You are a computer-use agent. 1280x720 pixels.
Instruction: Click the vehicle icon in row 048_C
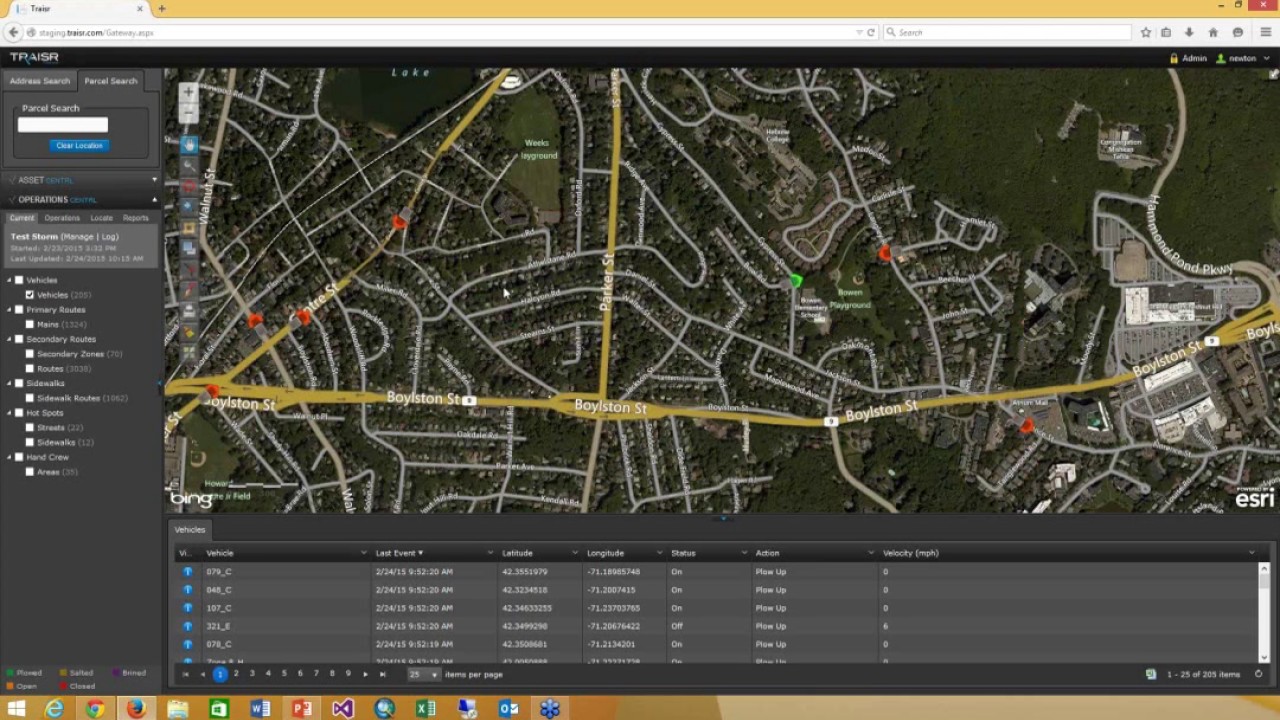click(187, 590)
